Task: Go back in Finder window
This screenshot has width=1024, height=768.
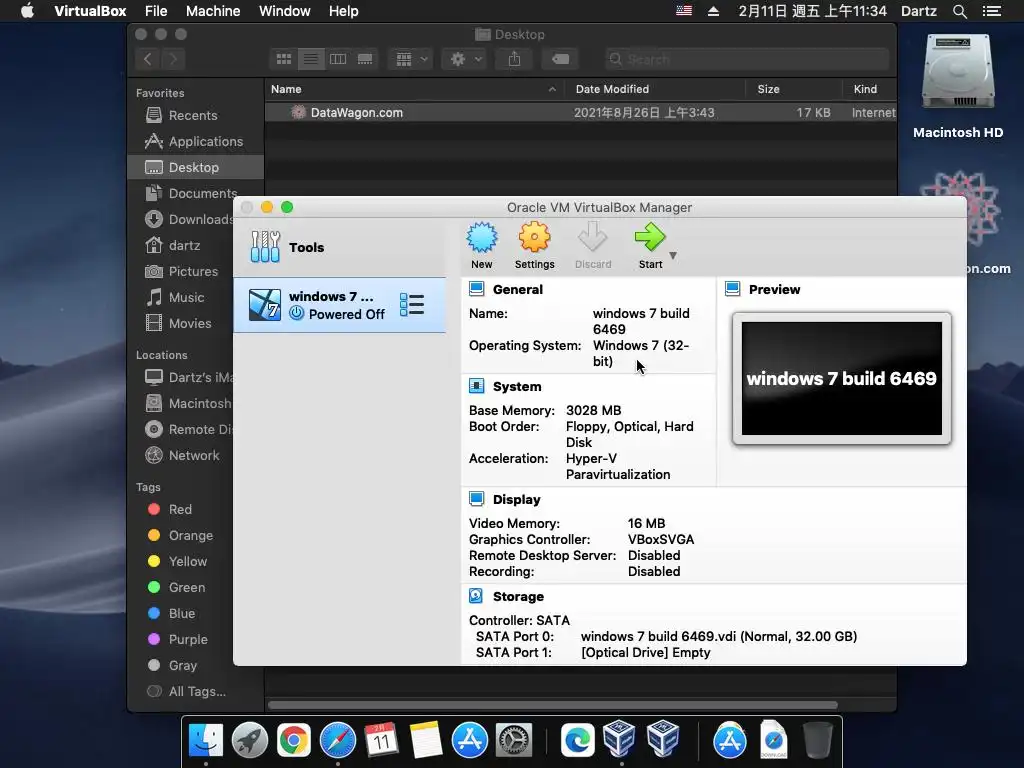Action: (x=148, y=59)
